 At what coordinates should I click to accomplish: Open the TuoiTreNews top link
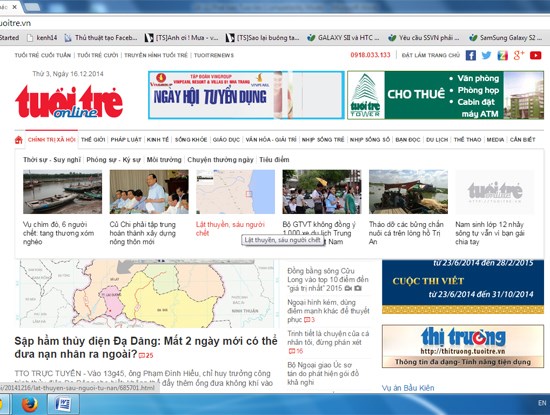tap(214, 55)
